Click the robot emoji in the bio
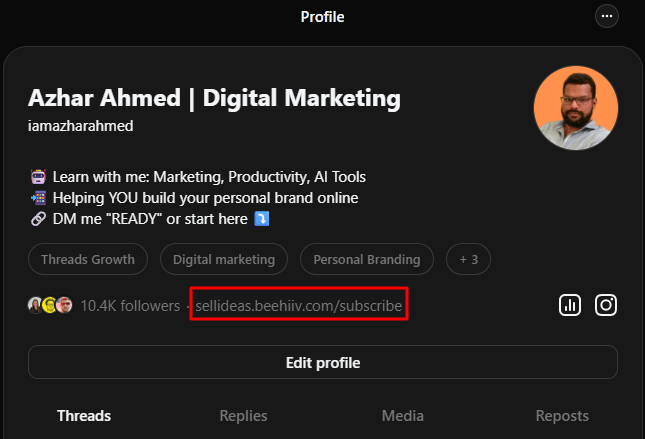 tap(39, 176)
